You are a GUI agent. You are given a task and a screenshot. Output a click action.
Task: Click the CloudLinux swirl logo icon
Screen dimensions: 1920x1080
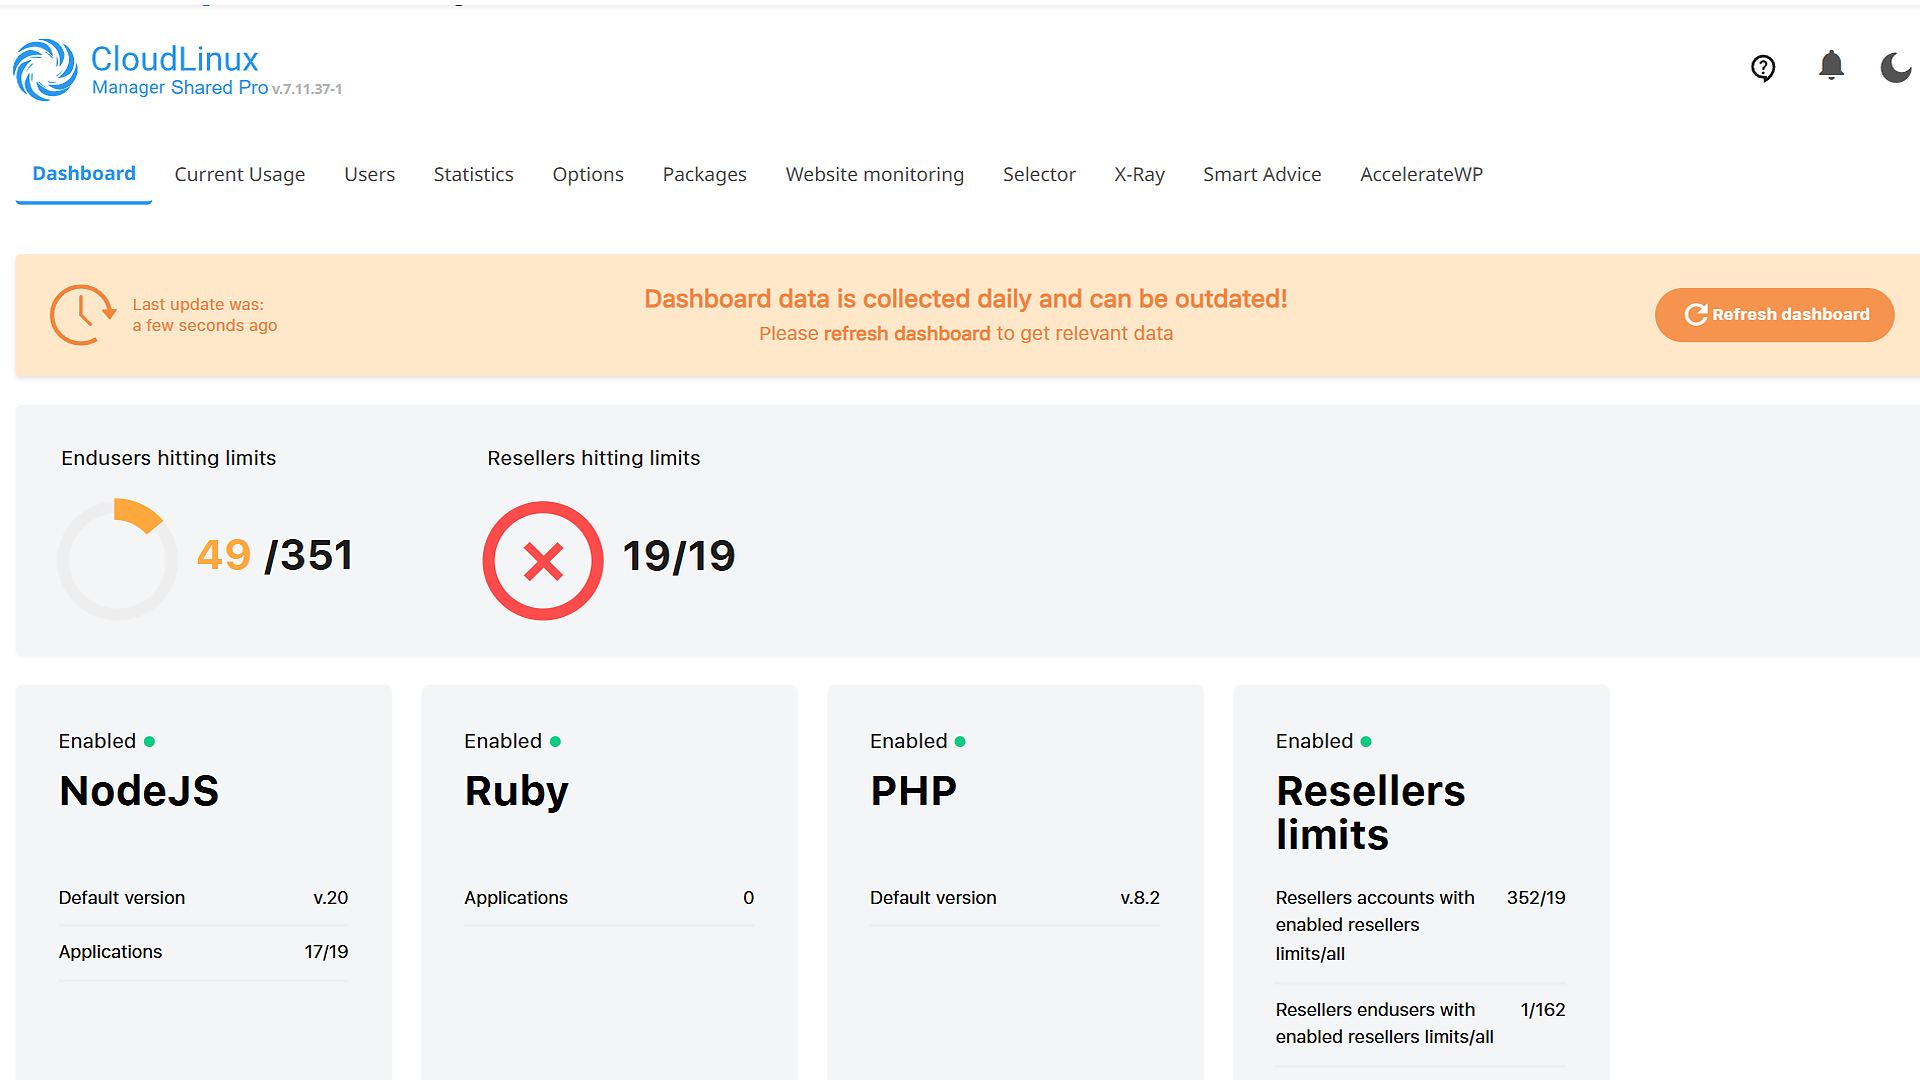coord(45,70)
